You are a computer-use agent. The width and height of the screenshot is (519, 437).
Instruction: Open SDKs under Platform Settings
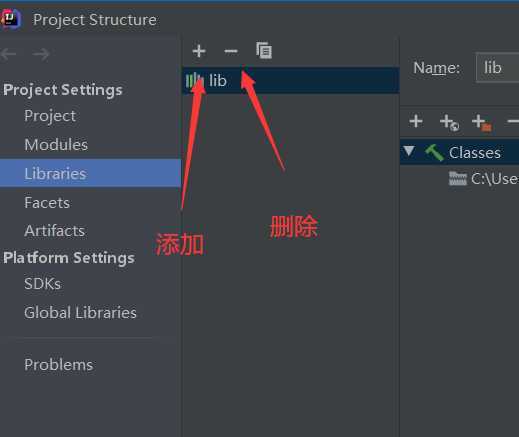point(42,284)
